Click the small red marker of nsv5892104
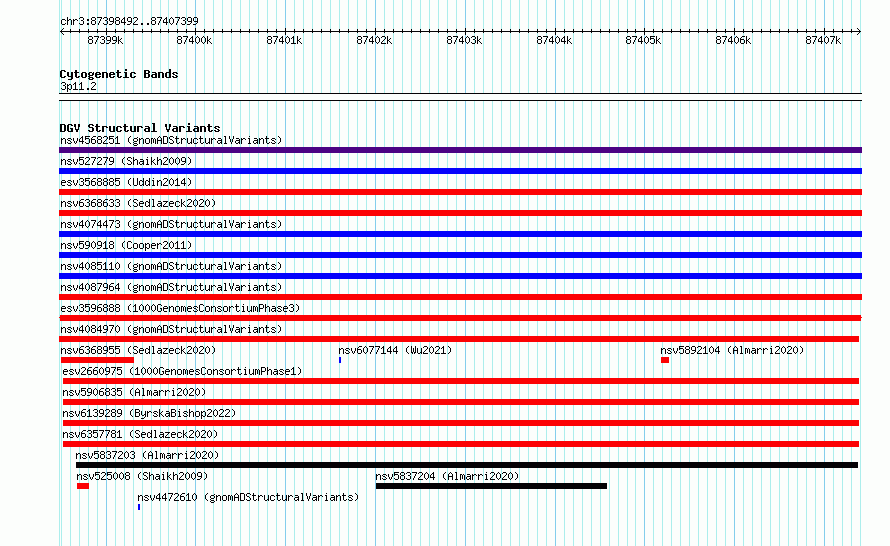 665,360
